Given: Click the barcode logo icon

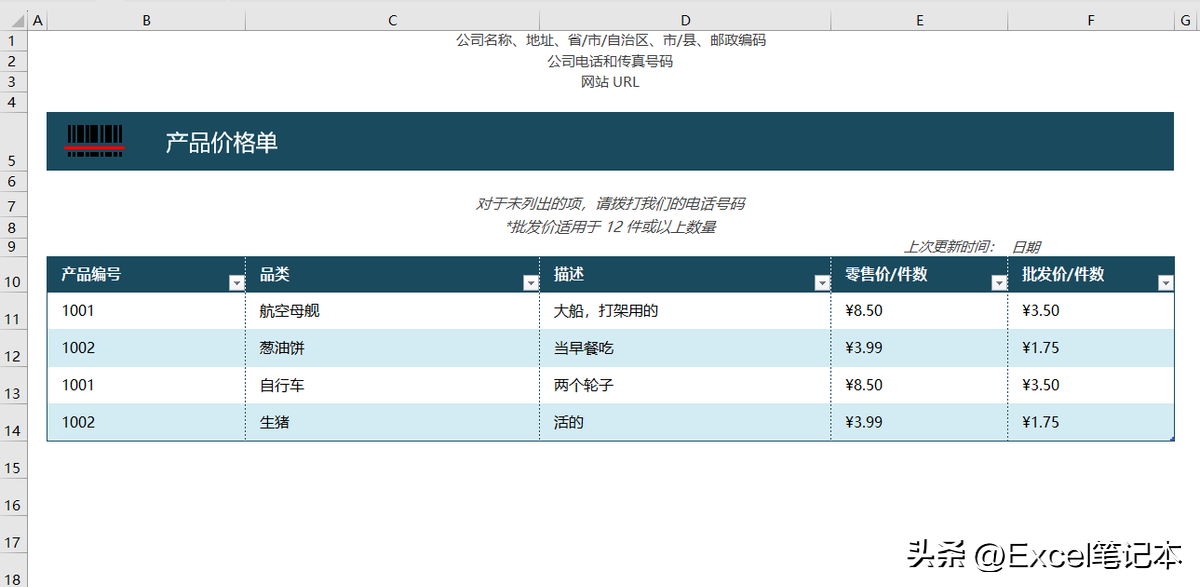Looking at the screenshot, I should (x=95, y=141).
